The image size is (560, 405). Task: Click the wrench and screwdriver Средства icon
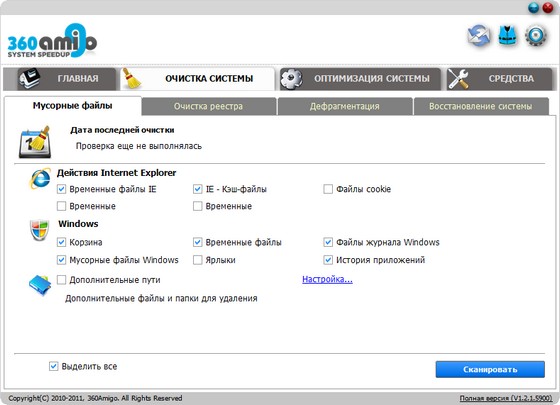tap(458, 79)
